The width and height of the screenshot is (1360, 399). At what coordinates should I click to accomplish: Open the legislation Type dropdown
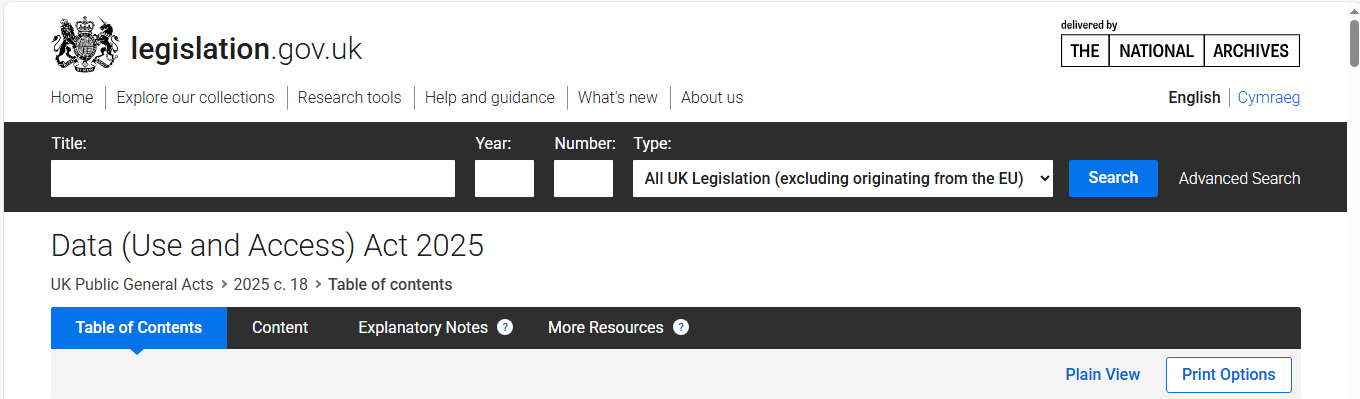point(843,178)
